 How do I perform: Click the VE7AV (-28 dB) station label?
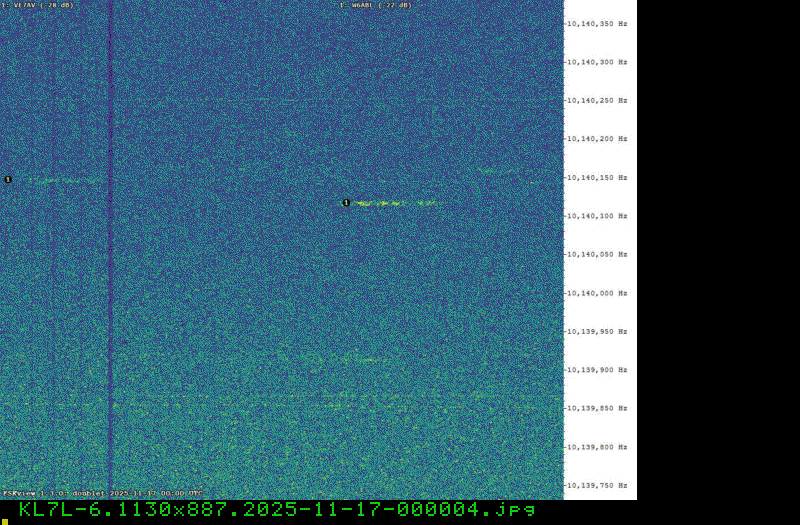coord(37,5)
